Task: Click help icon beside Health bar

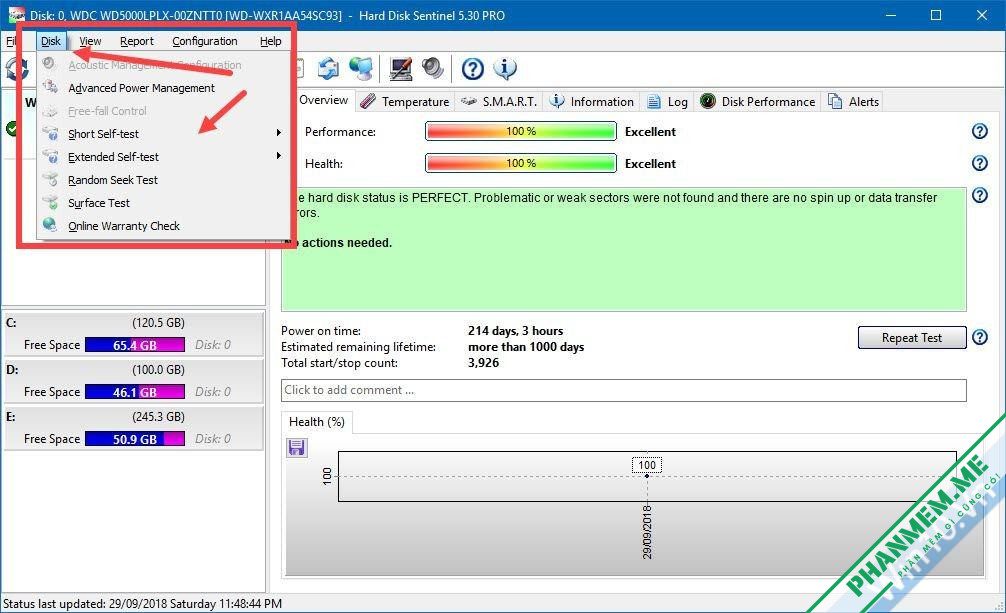Action: click(980, 163)
